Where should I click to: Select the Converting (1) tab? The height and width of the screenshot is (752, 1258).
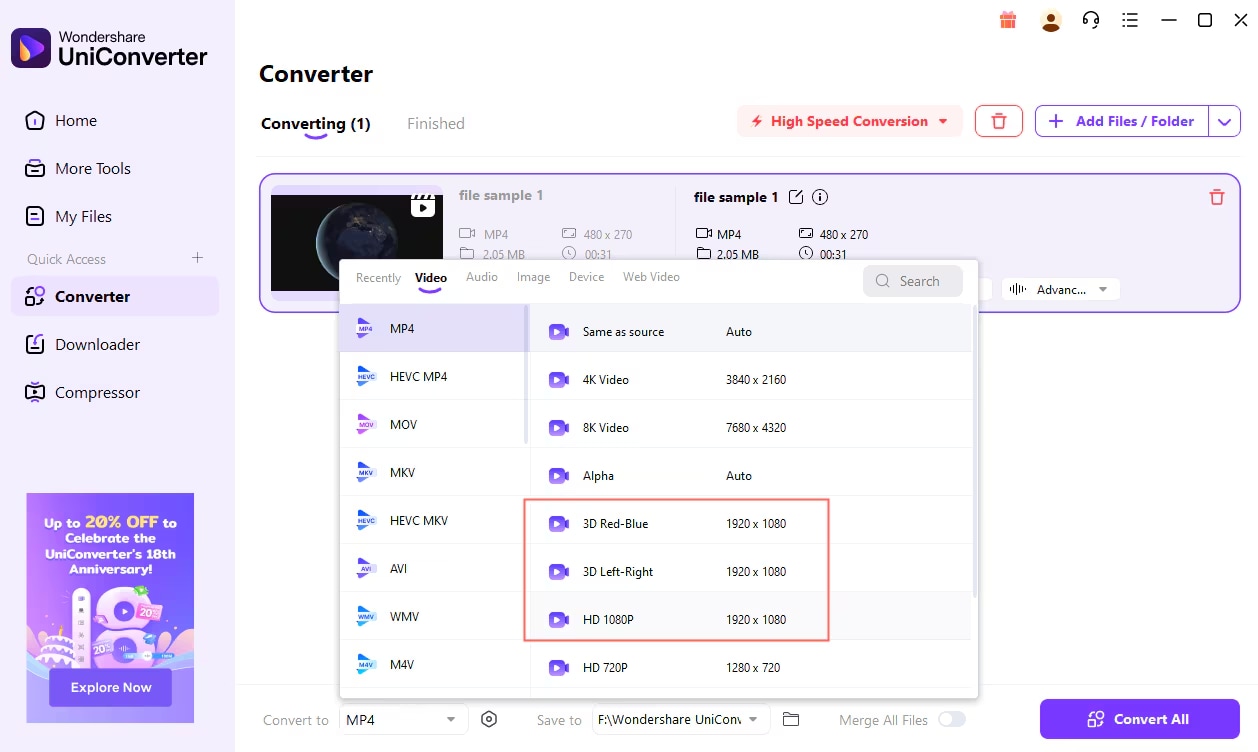pyautogui.click(x=316, y=124)
